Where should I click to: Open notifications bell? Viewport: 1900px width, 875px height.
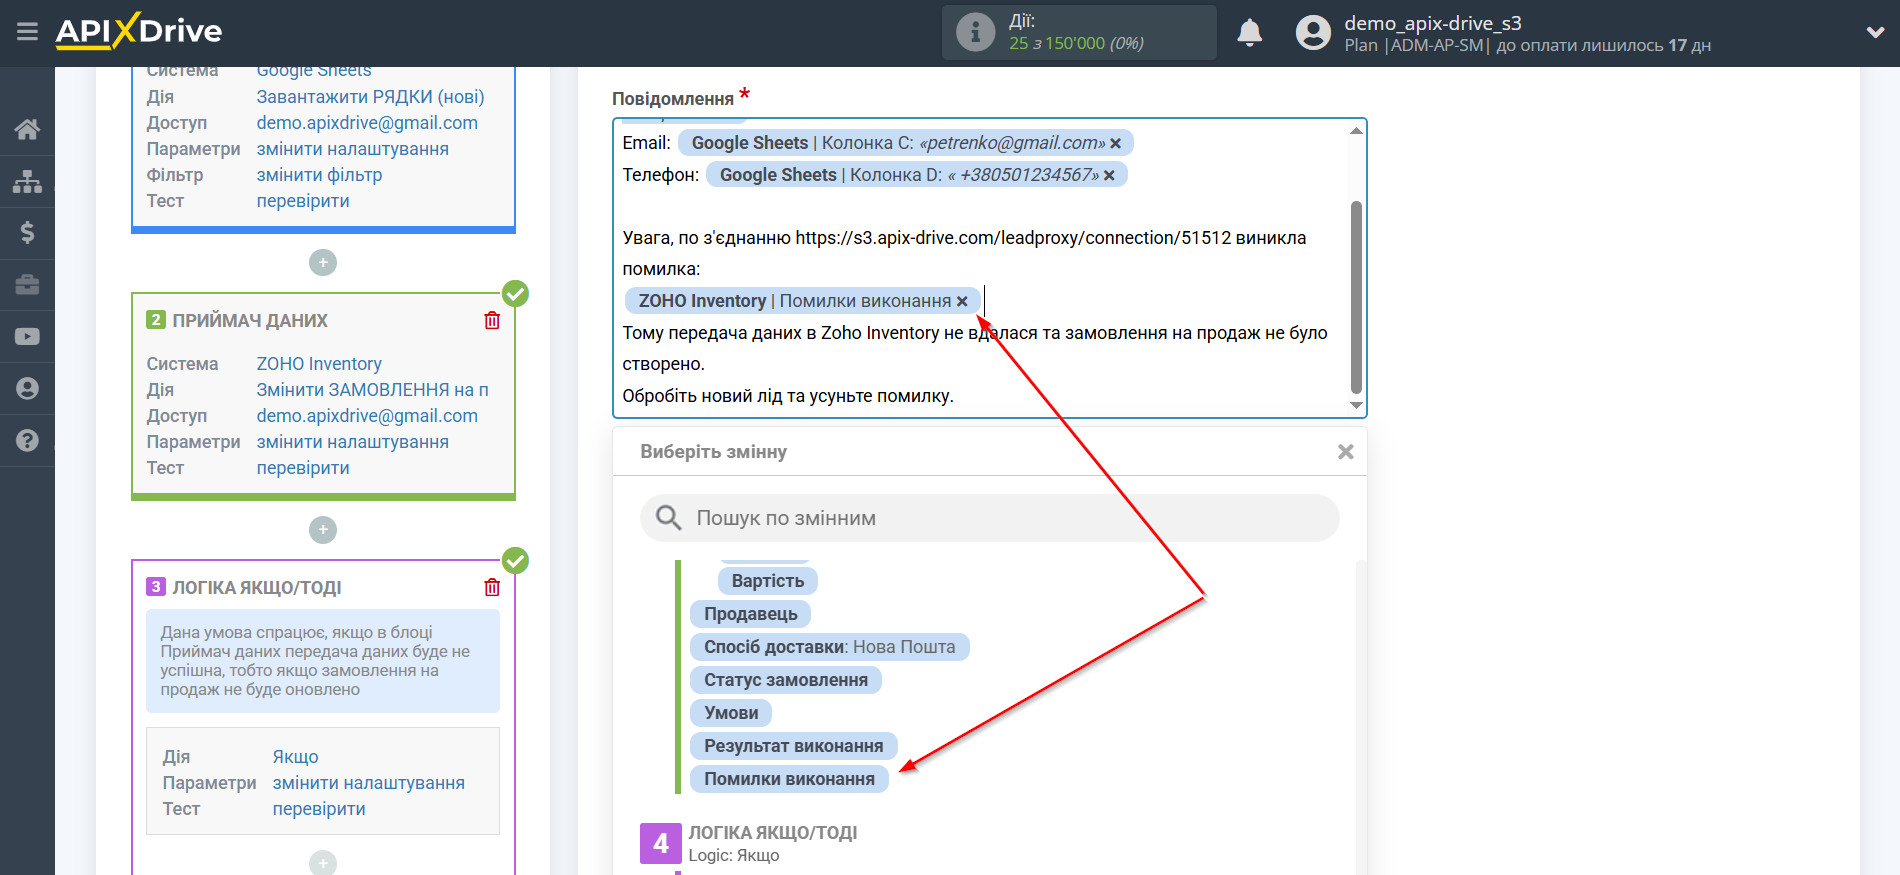(x=1249, y=33)
